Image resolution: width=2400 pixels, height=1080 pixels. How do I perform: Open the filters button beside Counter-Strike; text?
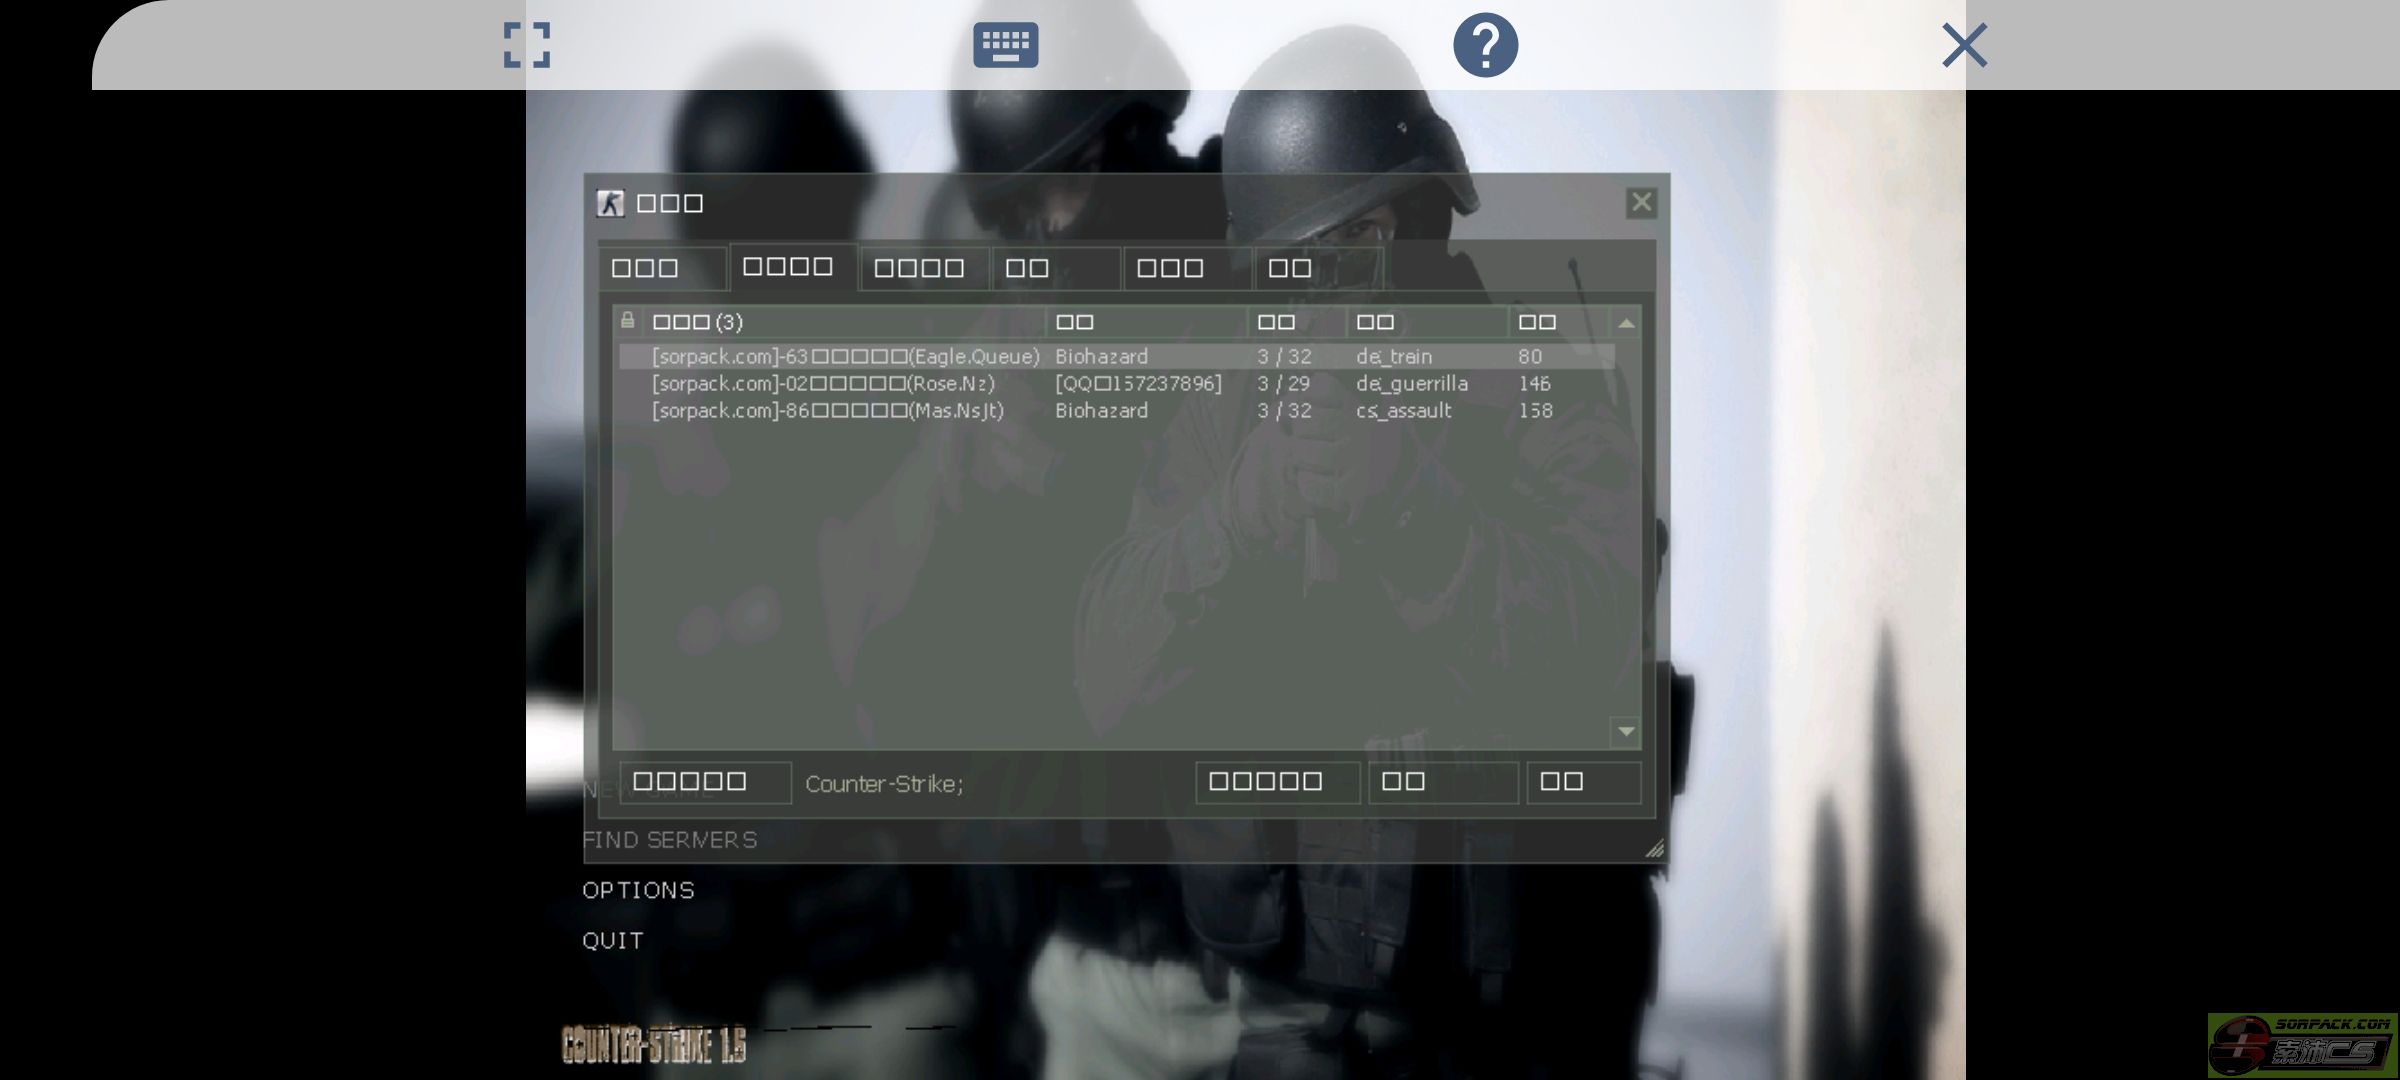tap(704, 782)
